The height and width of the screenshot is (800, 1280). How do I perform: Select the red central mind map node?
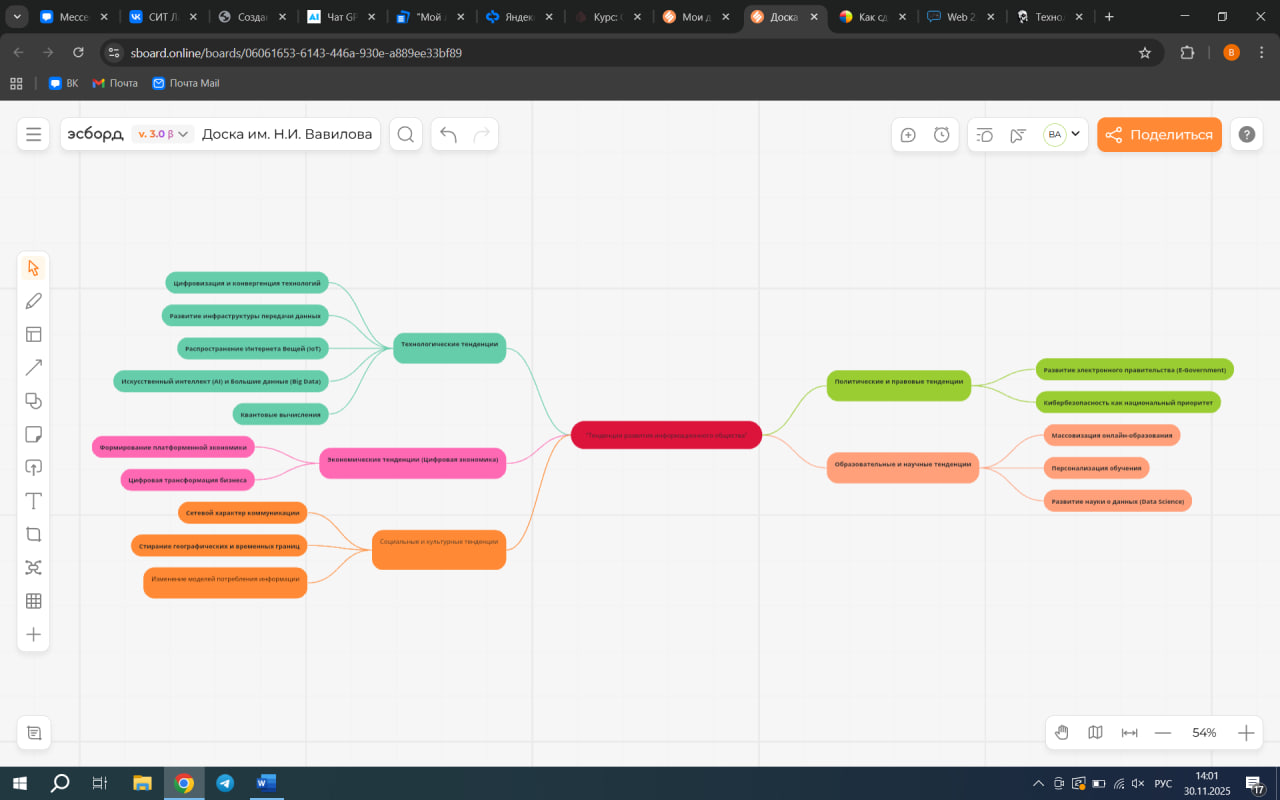point(666,435)
